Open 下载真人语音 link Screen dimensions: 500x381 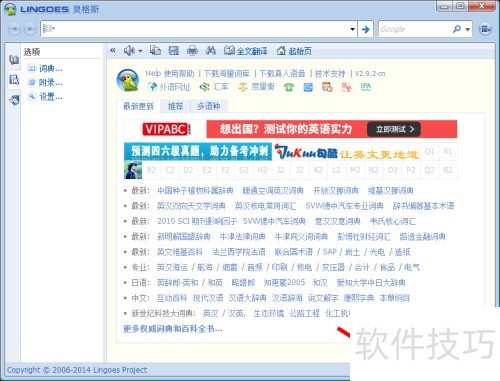pyautogui.click(x=282, y=73)
